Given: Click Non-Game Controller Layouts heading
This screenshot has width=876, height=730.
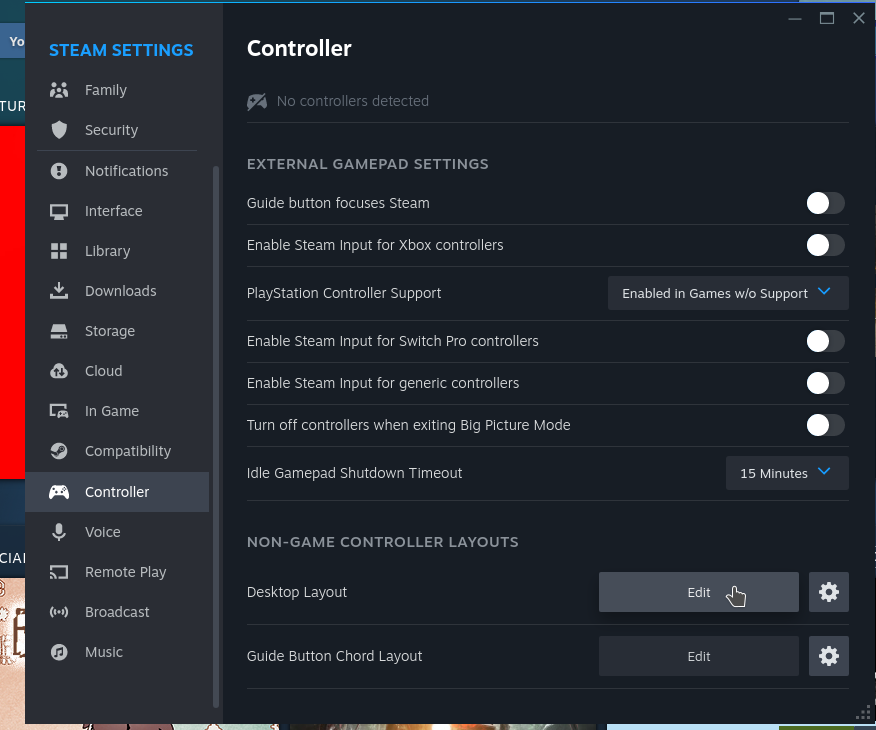Looking at the screenshot, I should point(383,542).
